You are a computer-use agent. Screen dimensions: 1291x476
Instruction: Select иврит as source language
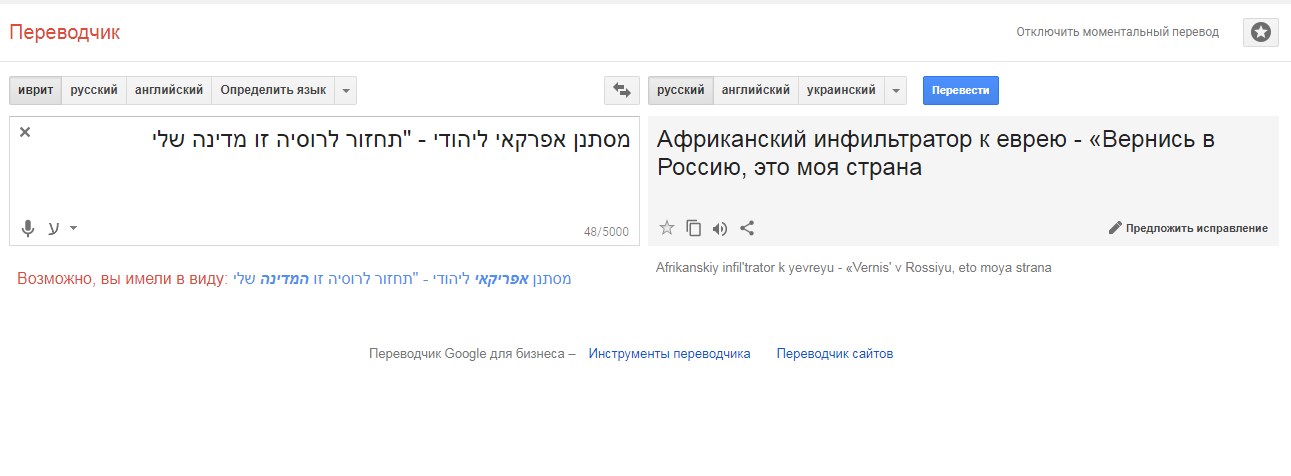pos(35,90)
